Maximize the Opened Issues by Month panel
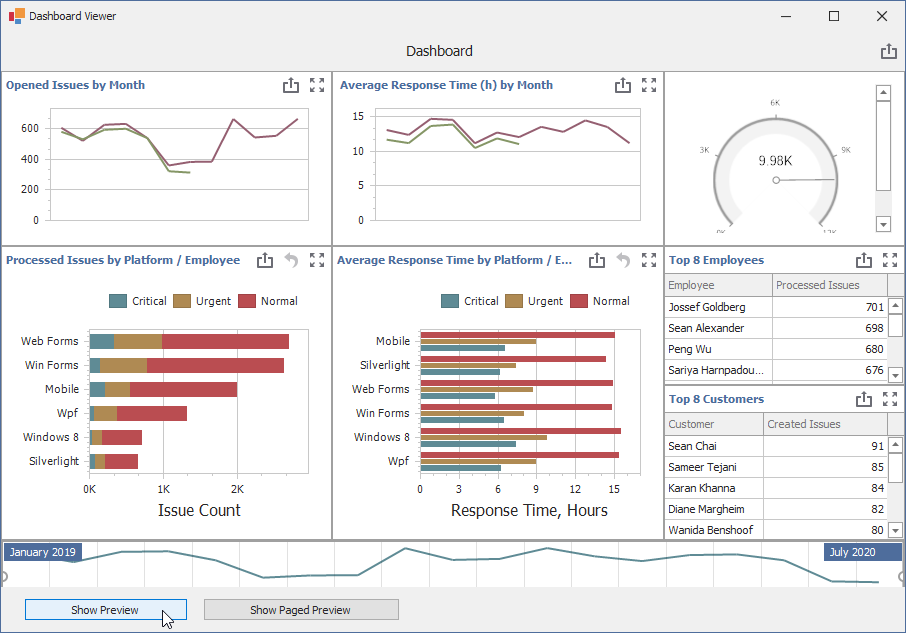This screenshot has height=633, width=906. click(x=317, y=85)
